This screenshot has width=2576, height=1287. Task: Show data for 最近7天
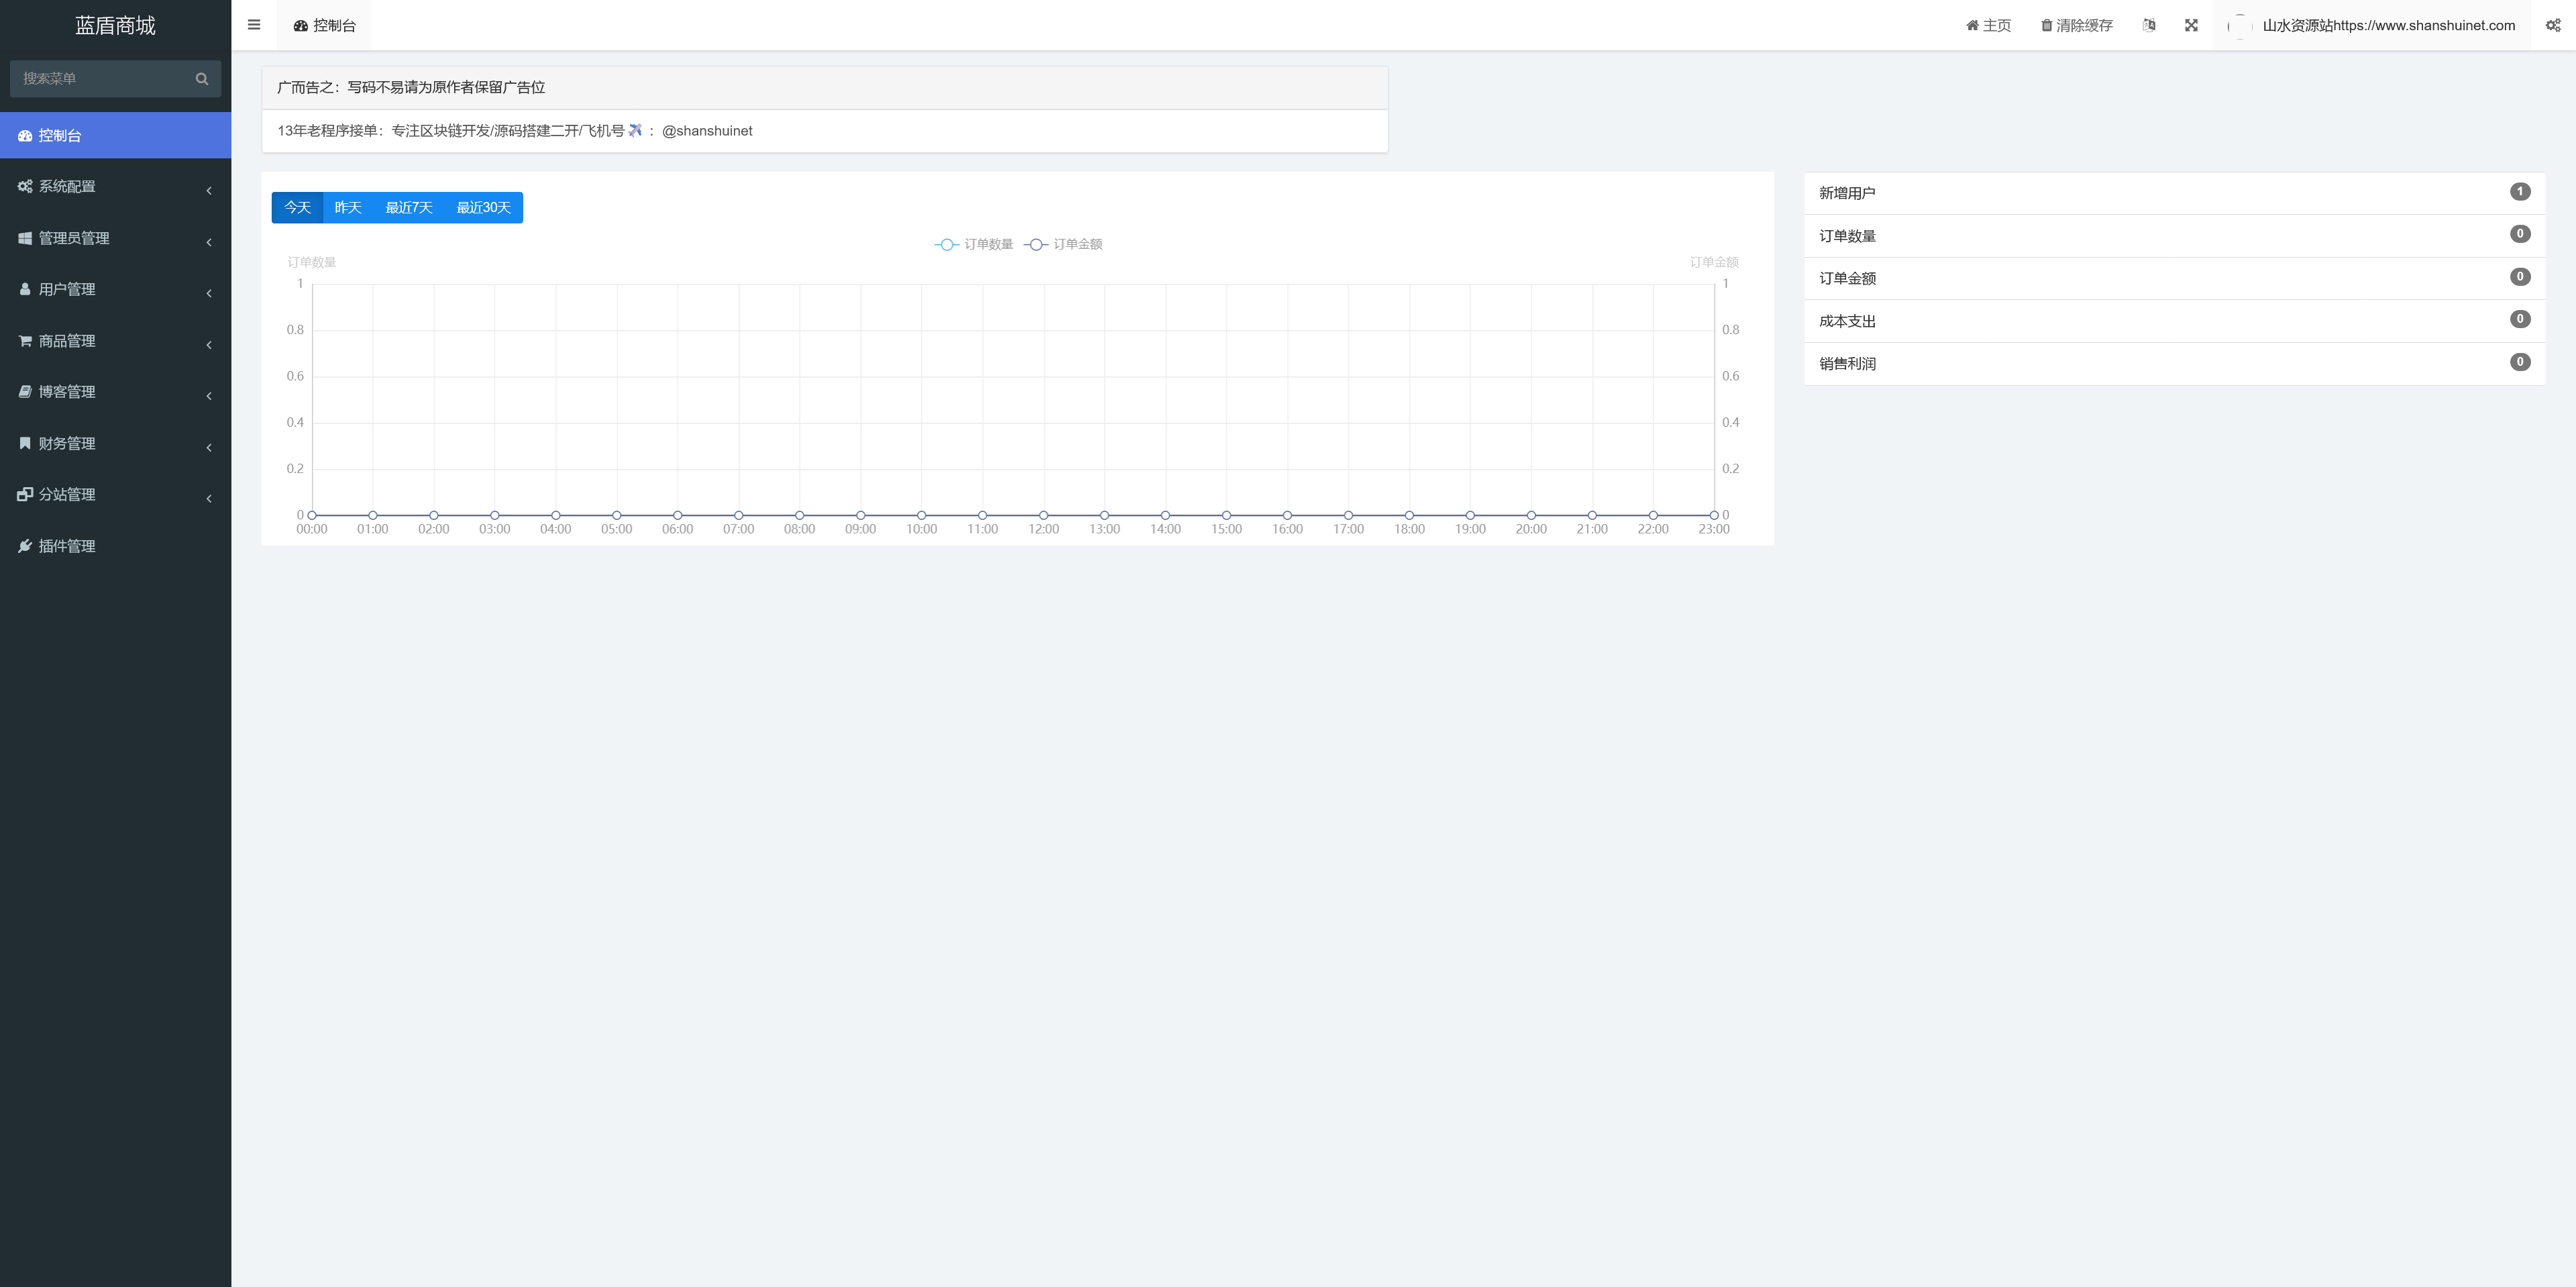click(x=408, y=207)
